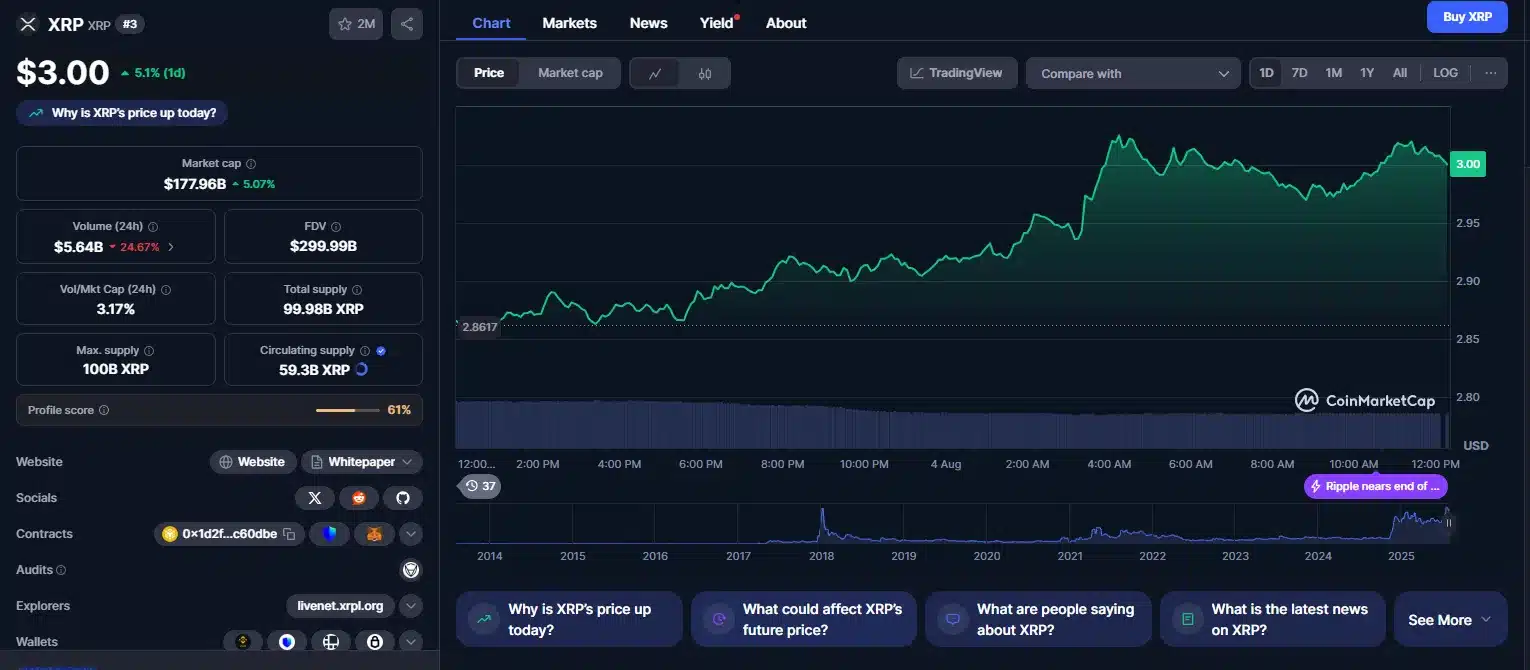Click the Max. supply info icon

click(x=149, y=351)
